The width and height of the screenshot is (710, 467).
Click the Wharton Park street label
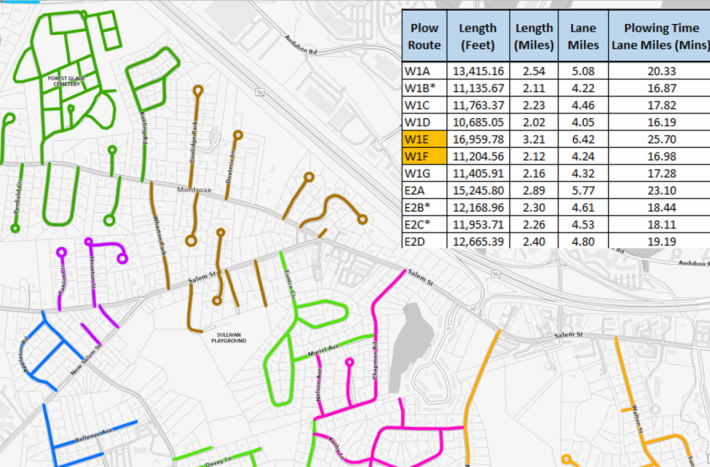[158, 235]
